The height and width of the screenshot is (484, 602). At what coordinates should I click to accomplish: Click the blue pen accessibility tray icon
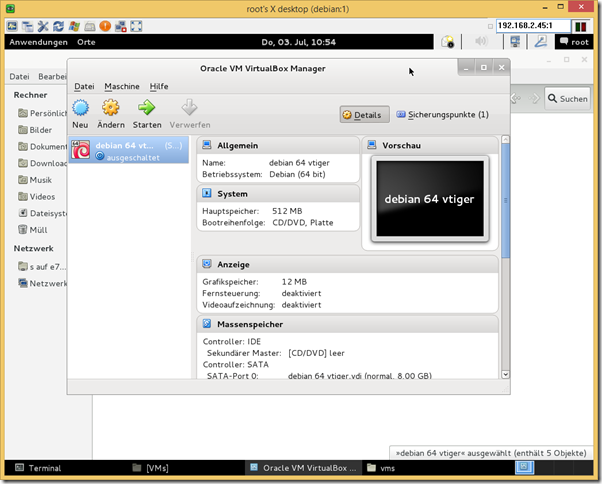541,41
